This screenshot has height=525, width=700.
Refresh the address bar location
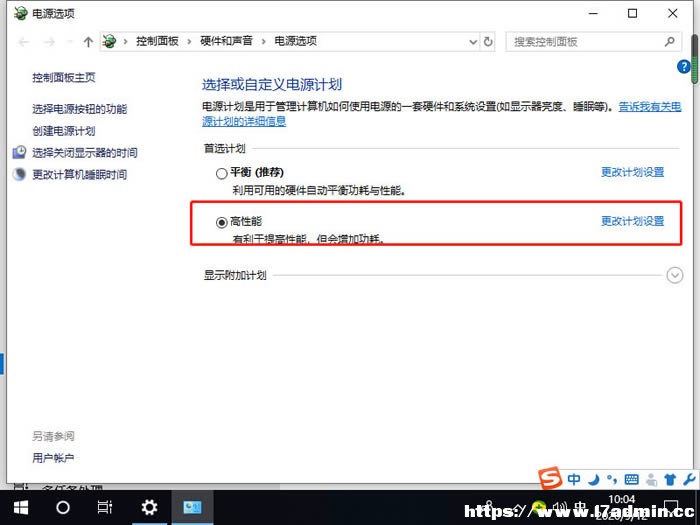point(488,42)
